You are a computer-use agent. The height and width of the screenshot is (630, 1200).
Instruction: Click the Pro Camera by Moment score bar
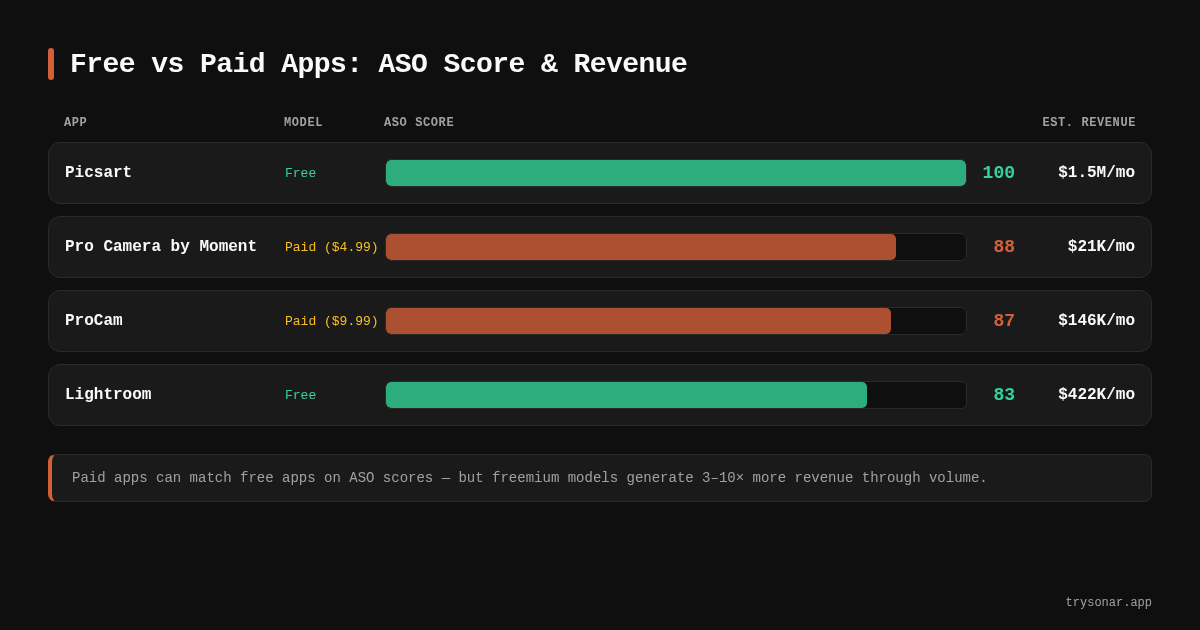676,247
